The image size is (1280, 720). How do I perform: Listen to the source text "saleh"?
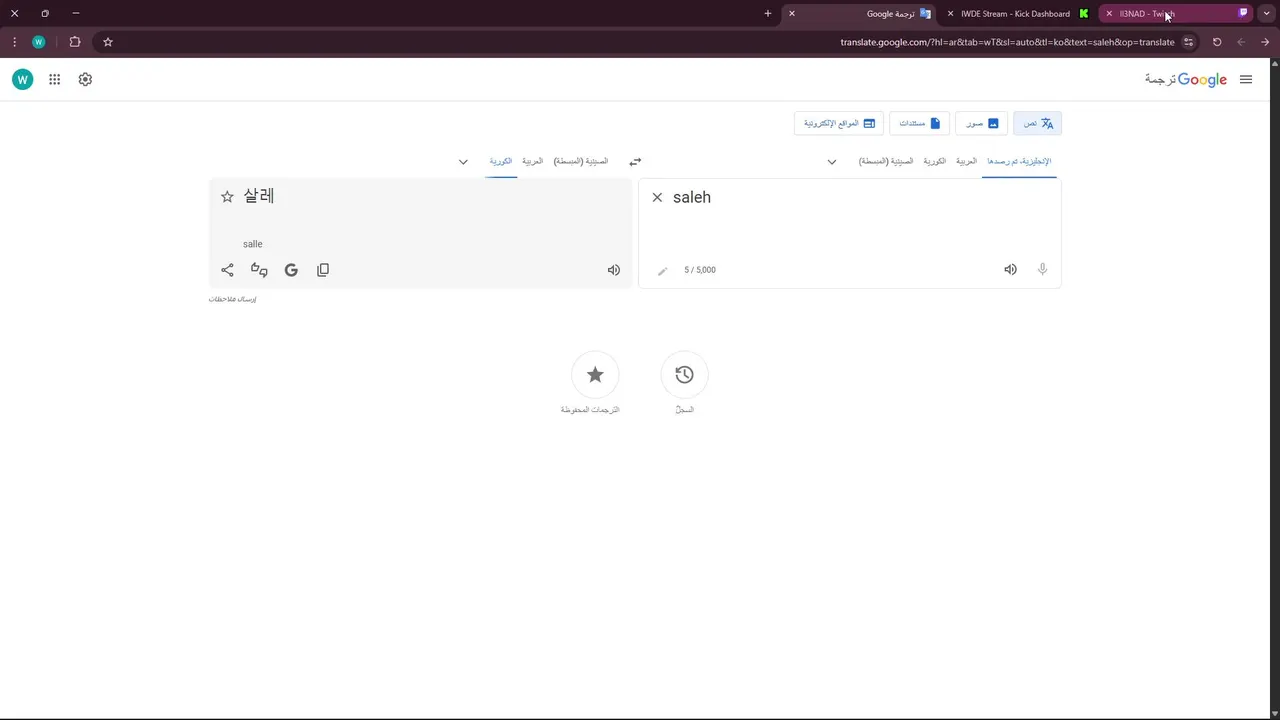click(x=1010, y=270)
